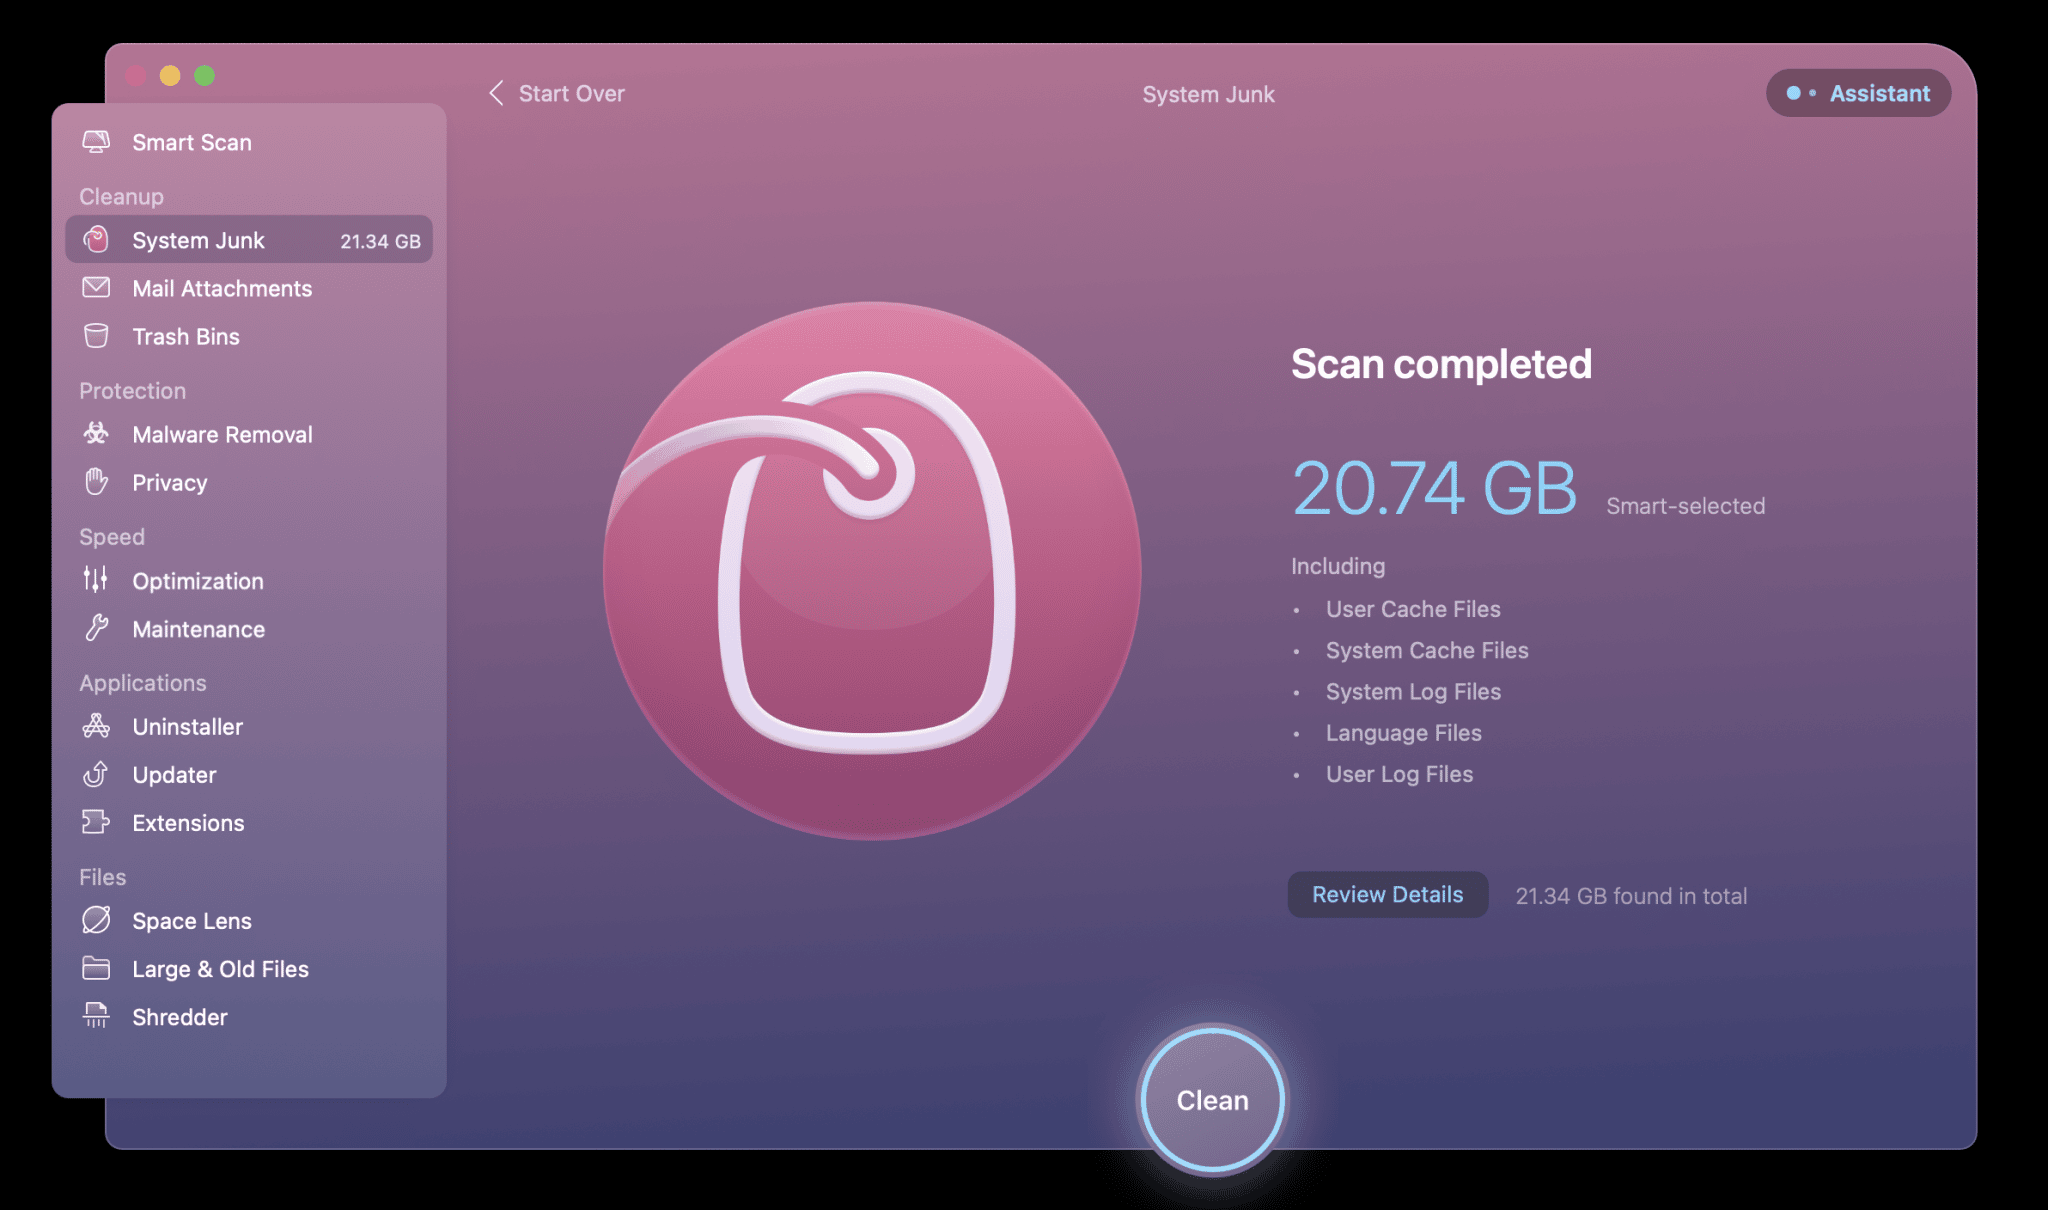The height and width of the screenshot is (1210, 2048).
Task: Select the Maintenance menu item
Action: pos(197,628)
